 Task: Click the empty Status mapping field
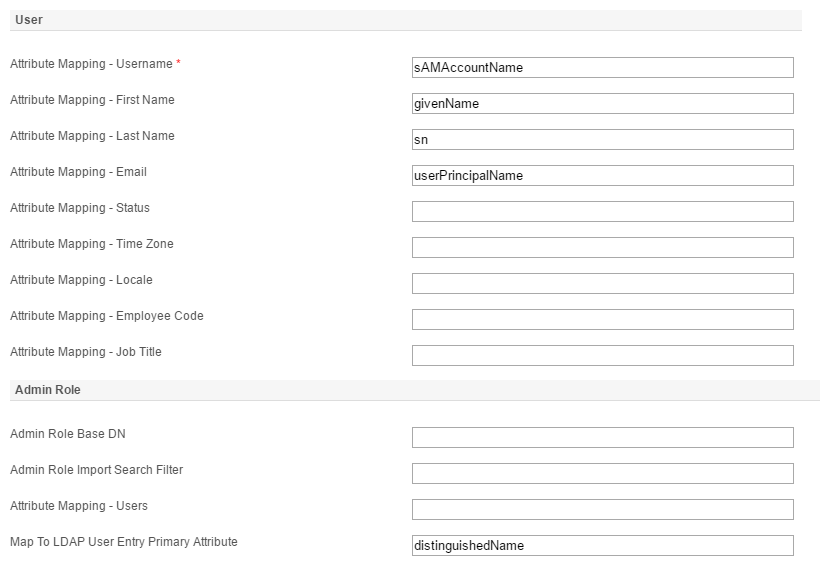(602, 212)
